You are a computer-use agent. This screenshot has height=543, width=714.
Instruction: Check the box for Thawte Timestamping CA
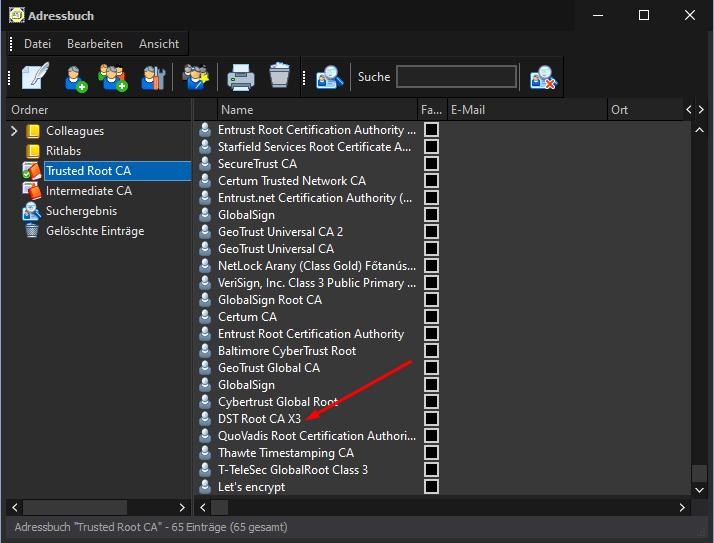click(431, 452)
